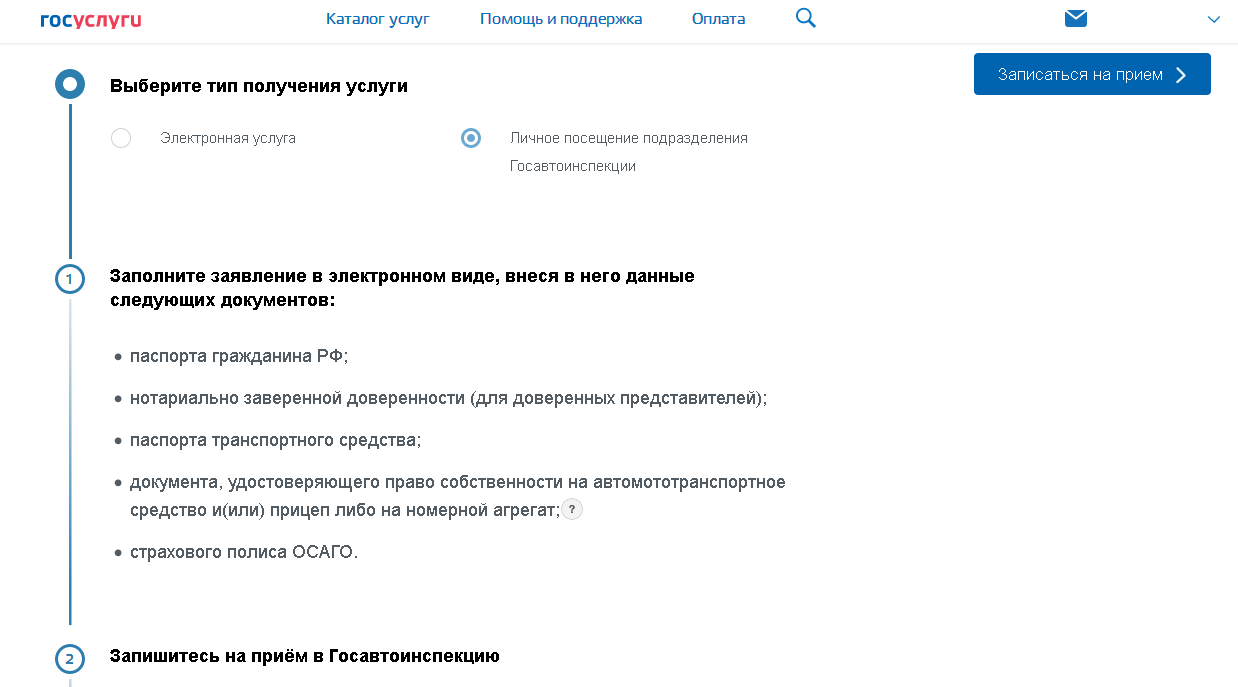Go to Помощь и поддержка

click(x=561, y=19)
